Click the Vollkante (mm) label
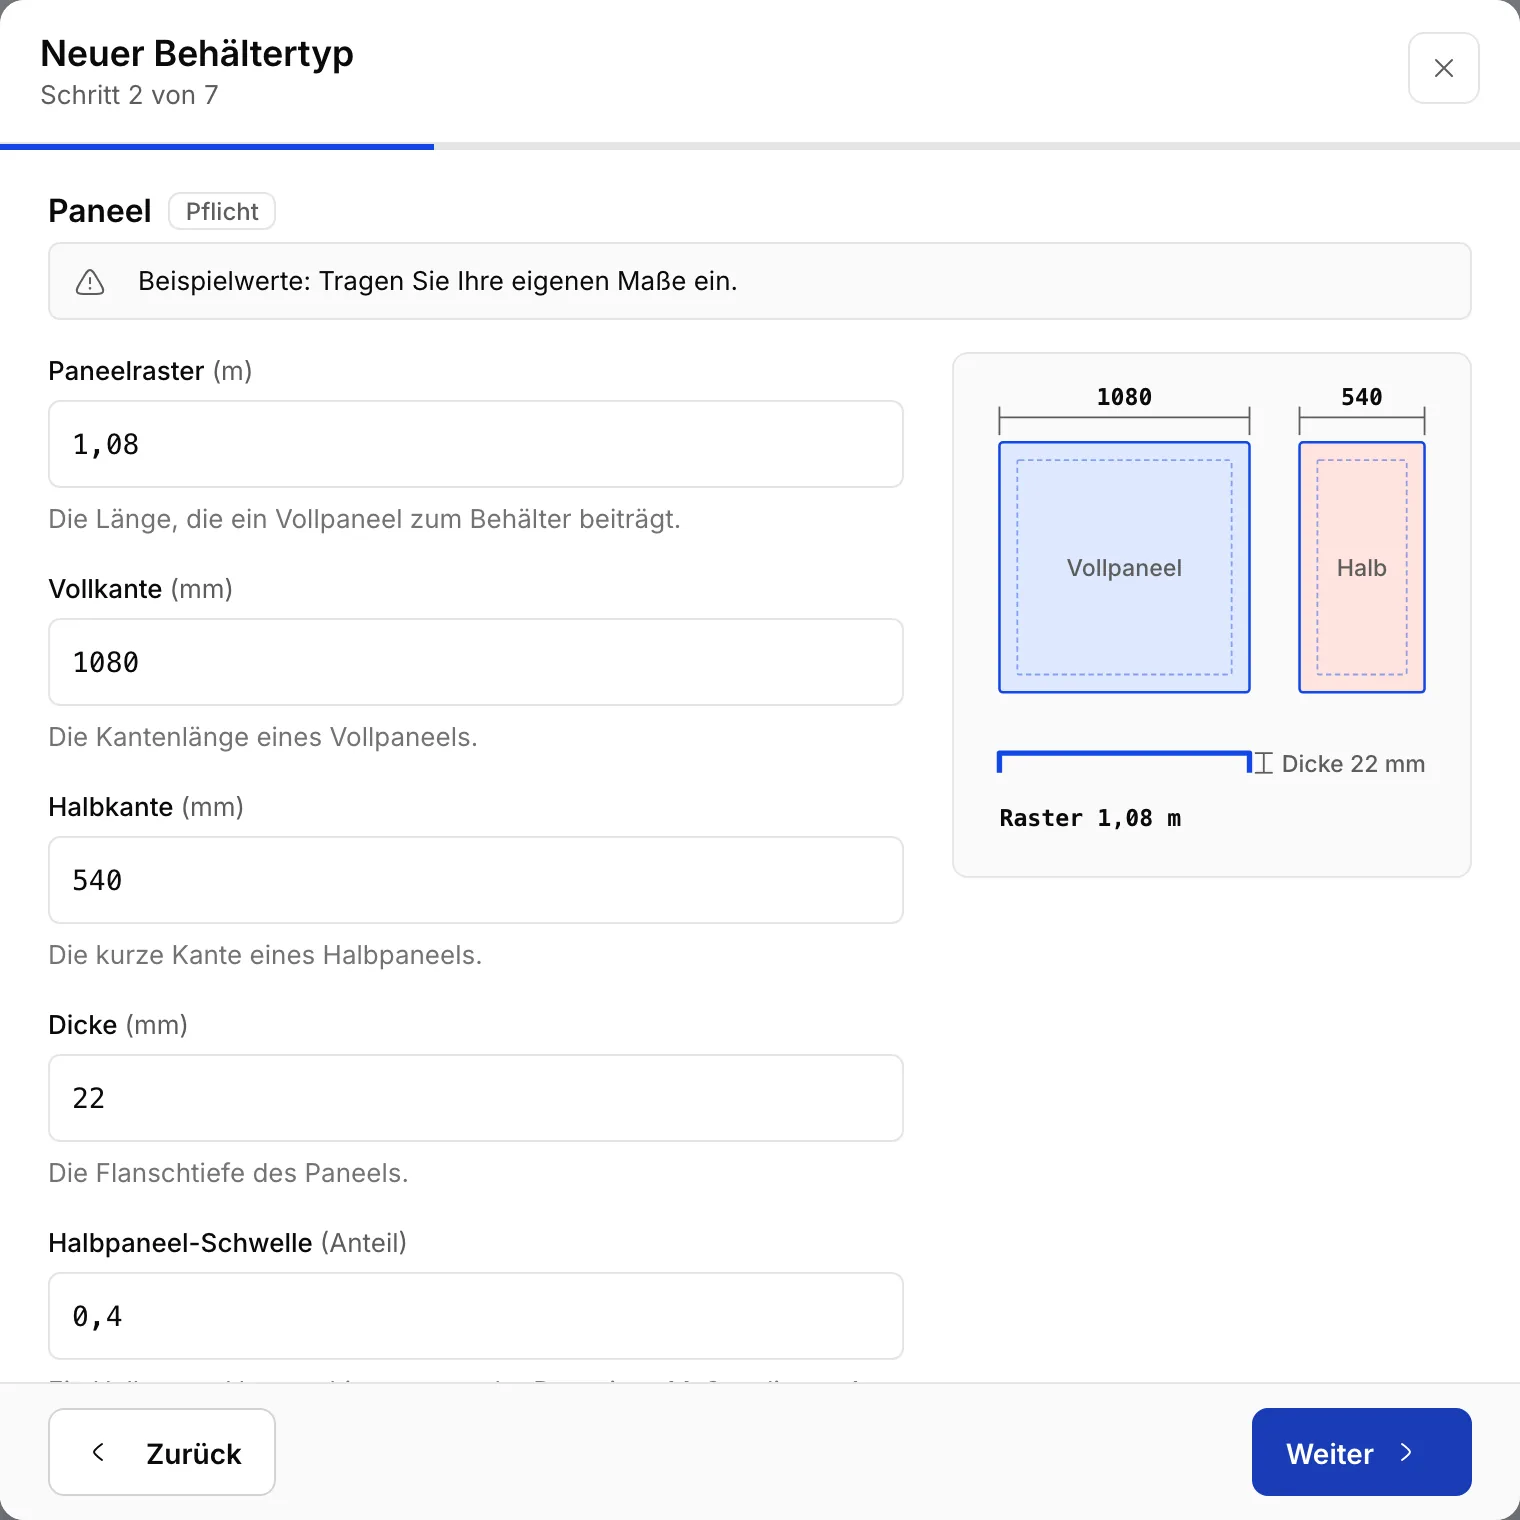The height and width of the screenshot is (1520, 1520). tap(140, 589)
